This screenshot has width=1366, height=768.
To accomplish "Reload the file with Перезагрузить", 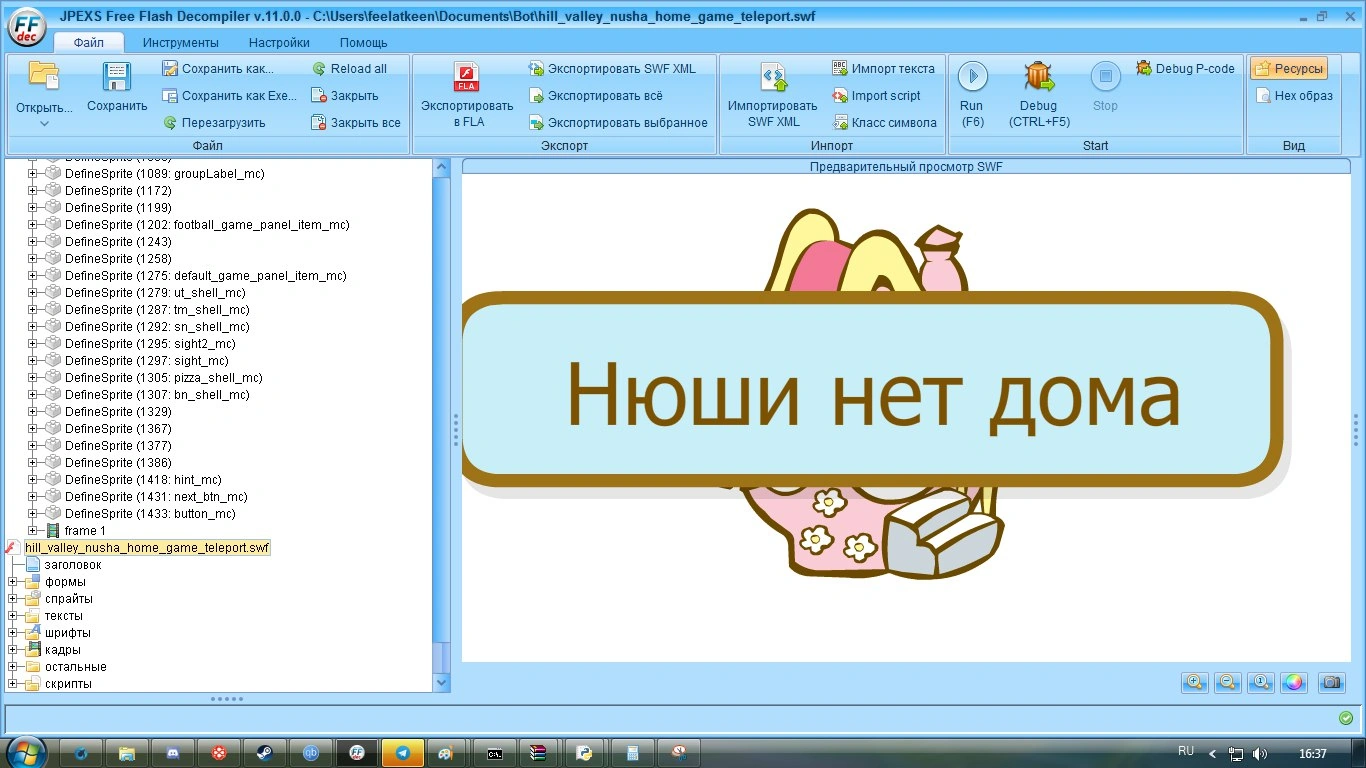I will tap(214, 123).
